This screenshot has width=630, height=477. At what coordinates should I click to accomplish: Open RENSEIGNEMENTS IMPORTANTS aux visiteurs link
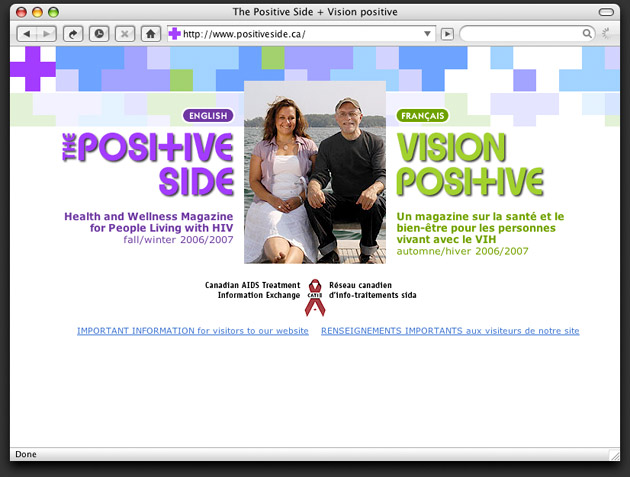pos(450,331)
